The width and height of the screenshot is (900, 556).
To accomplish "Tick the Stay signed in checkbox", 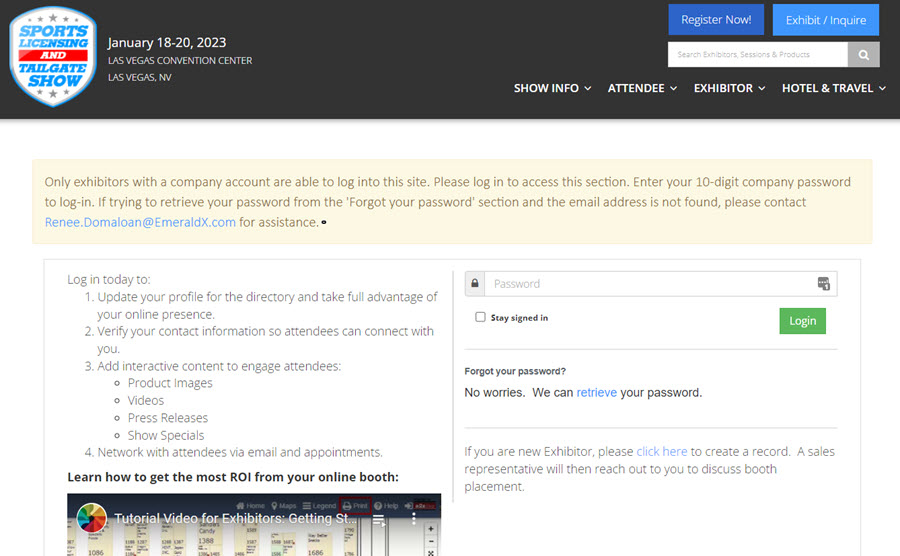I will click(x=481, y=318).
